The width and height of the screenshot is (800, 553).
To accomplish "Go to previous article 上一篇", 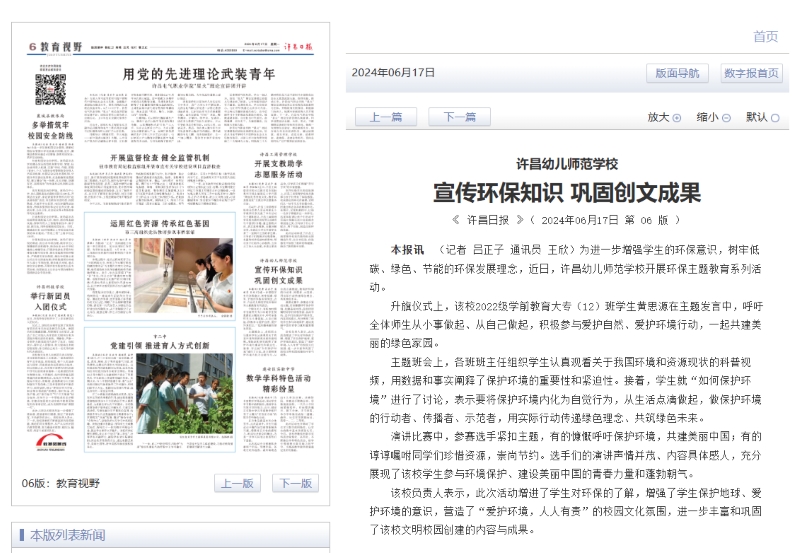I will pos(386,117).
